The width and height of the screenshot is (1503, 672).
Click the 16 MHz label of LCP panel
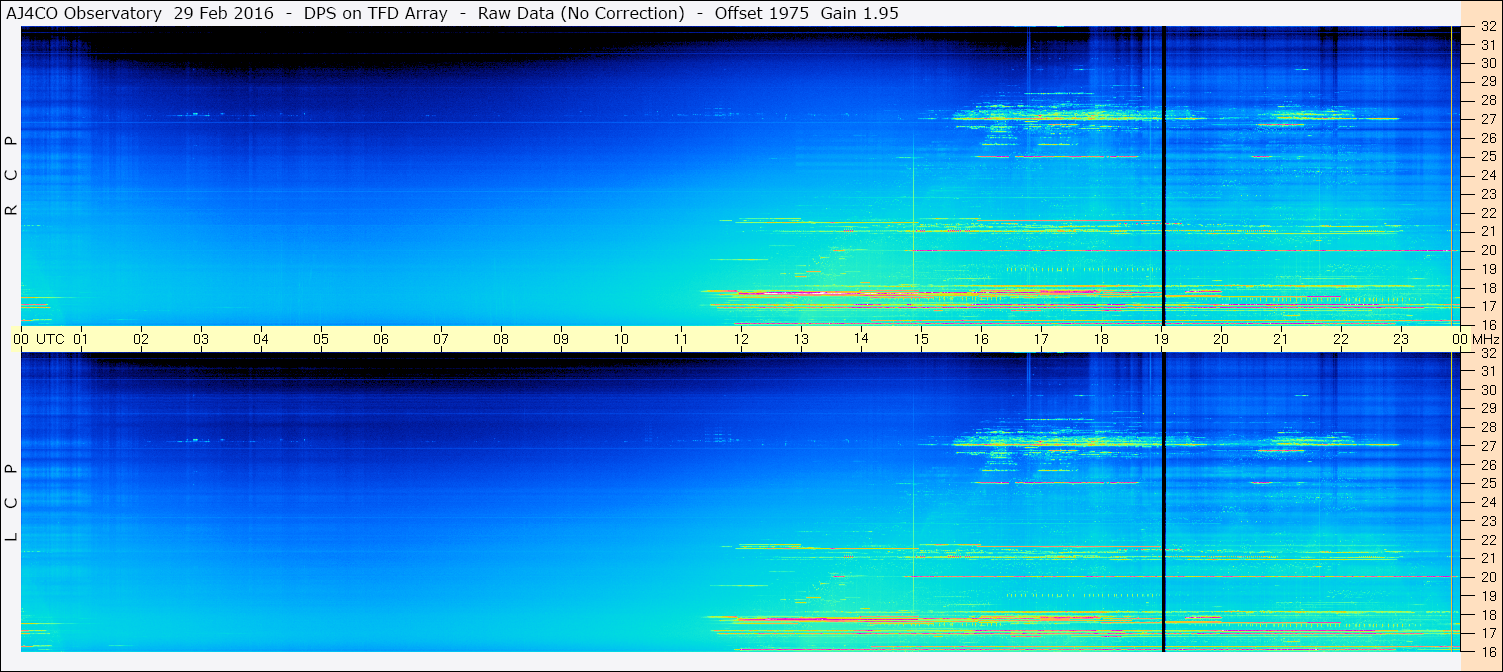click(1488, 651)
